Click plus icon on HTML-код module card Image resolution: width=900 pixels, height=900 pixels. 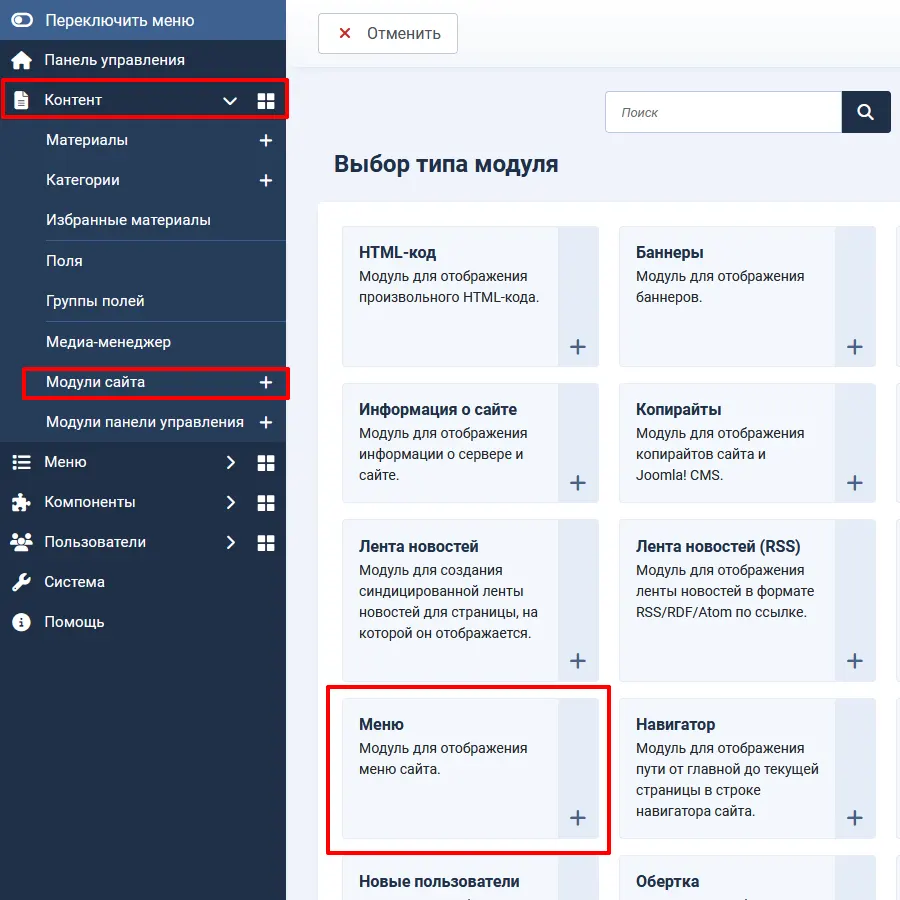click(x=577, y=347)
